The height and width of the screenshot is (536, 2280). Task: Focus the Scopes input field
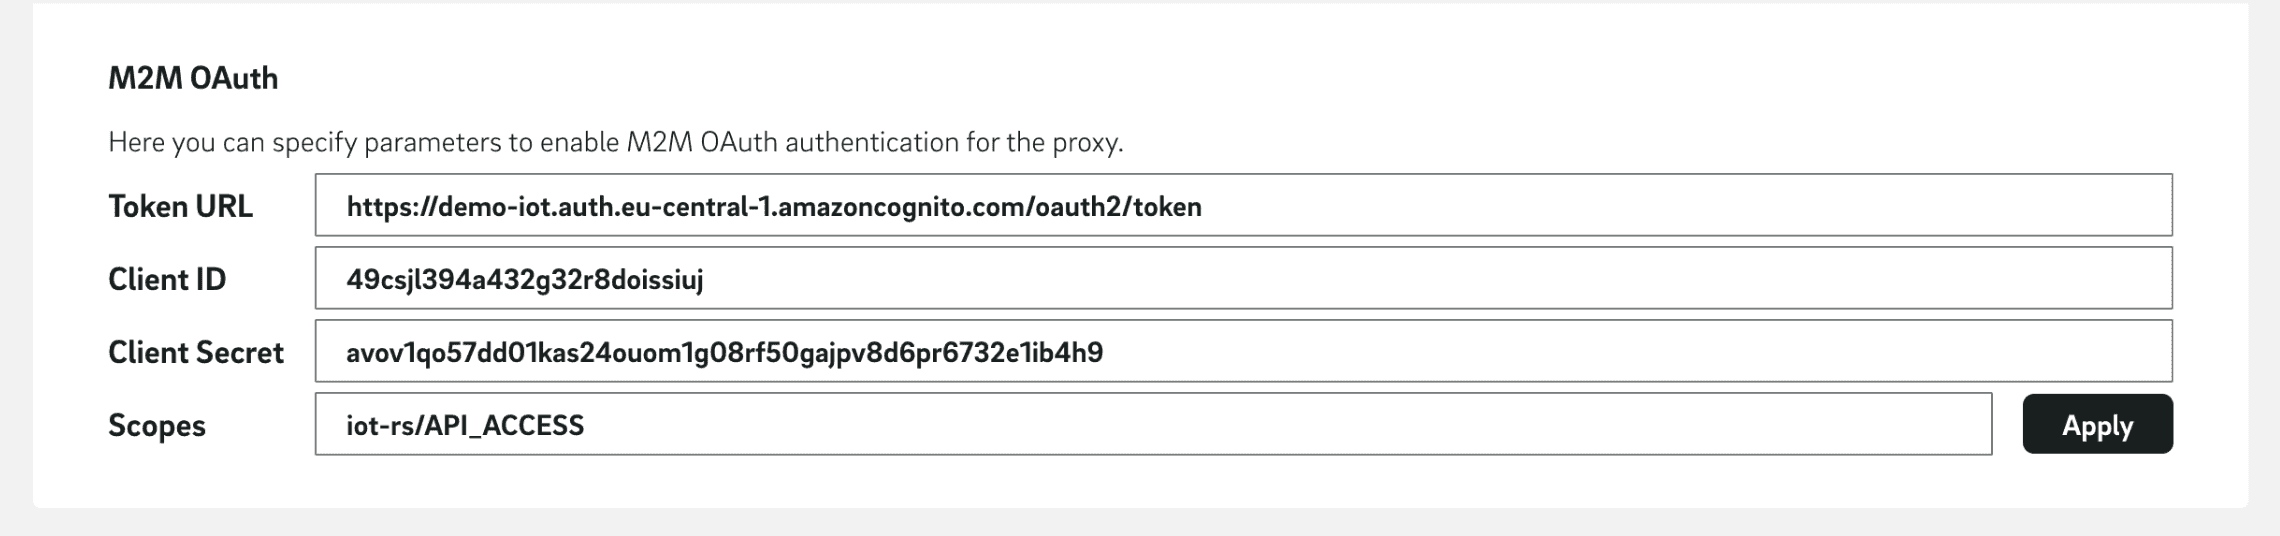click(x=1152, y=425)
